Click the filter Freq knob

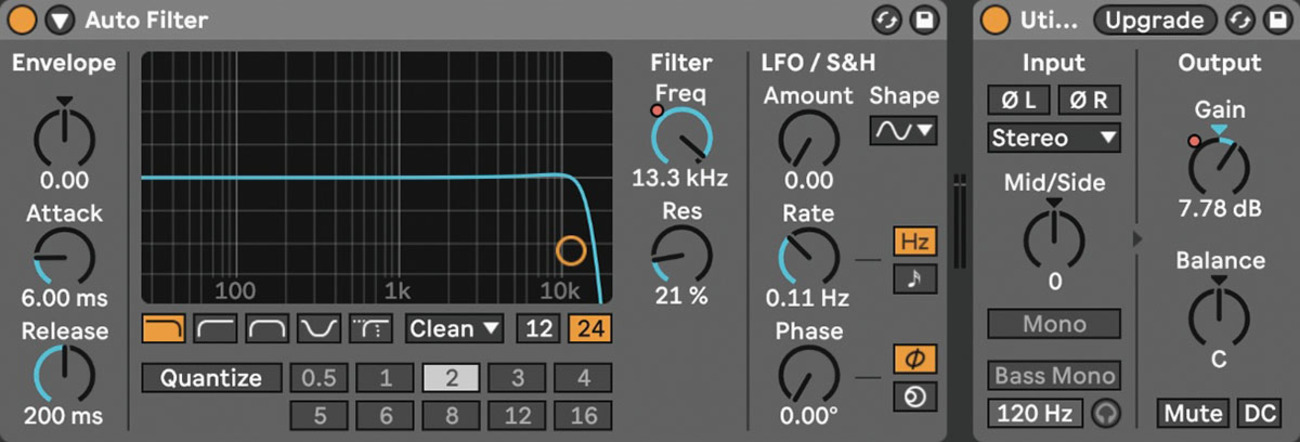tap(682, 137)
